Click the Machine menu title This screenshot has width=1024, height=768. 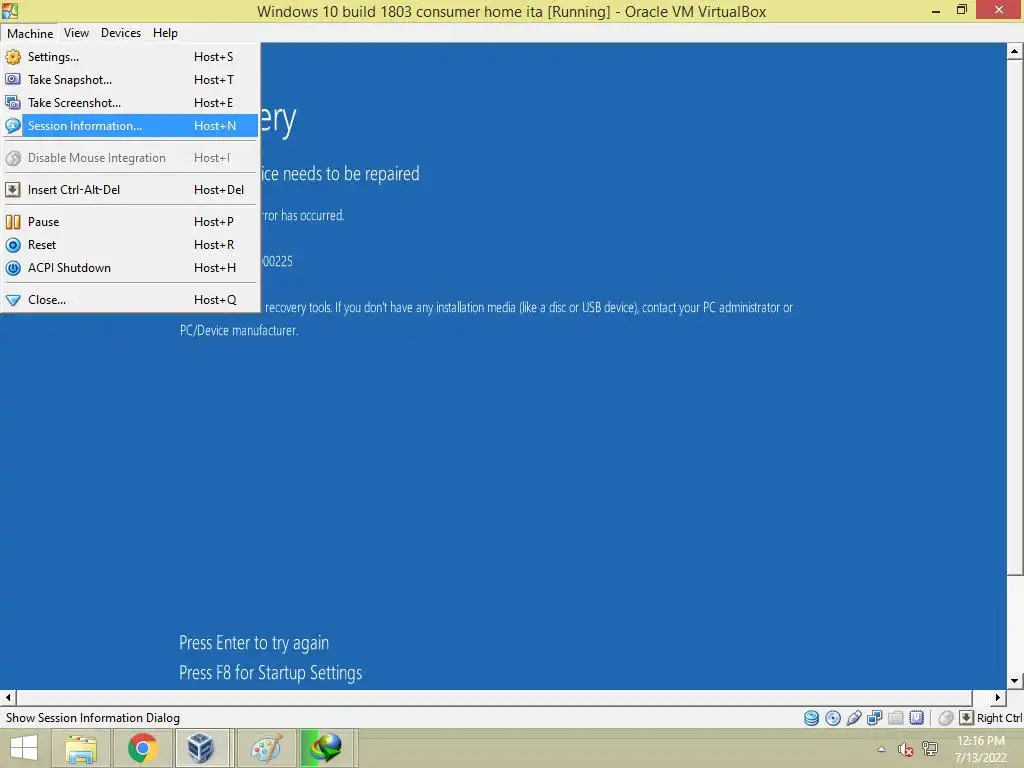[30, 33]
